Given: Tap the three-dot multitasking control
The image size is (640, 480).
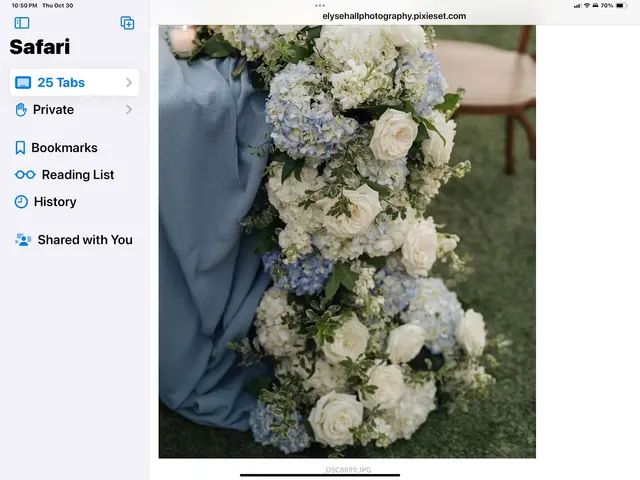Looking at the screenshot, I should [x=320, y=6].
